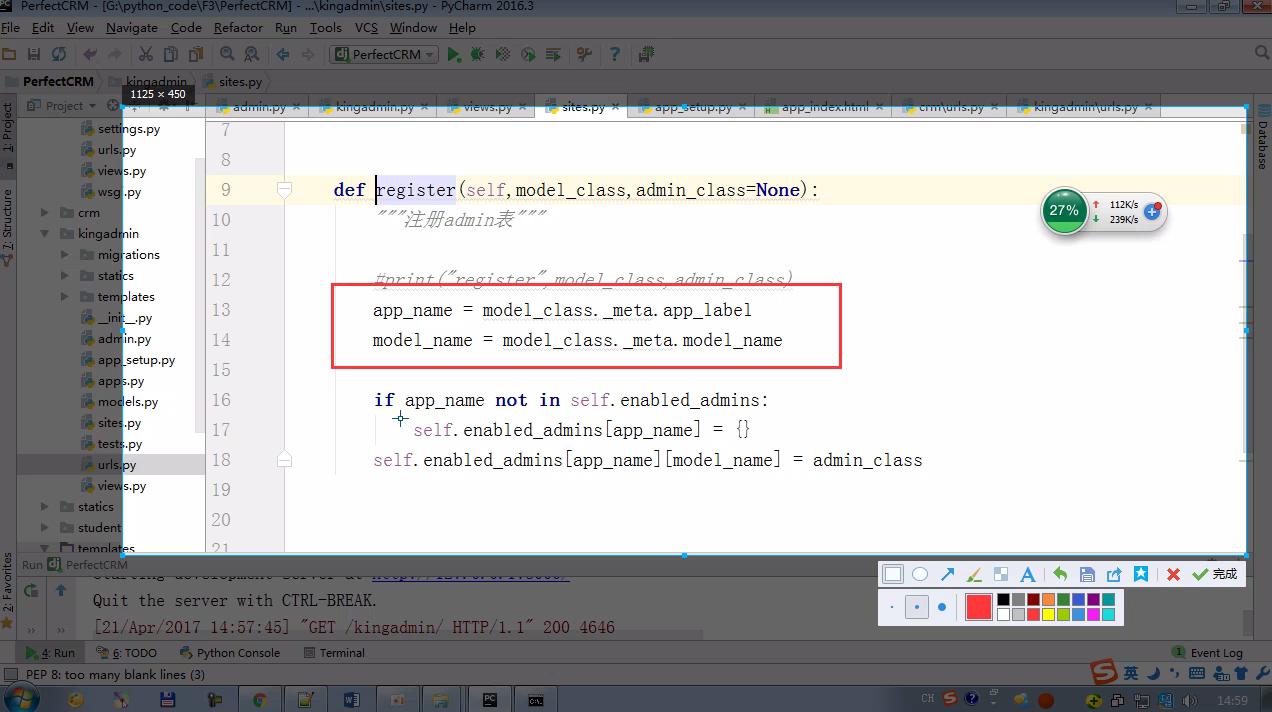Expand the crm folder in project tree
The image size is (1272, 712).
[45, 213]
